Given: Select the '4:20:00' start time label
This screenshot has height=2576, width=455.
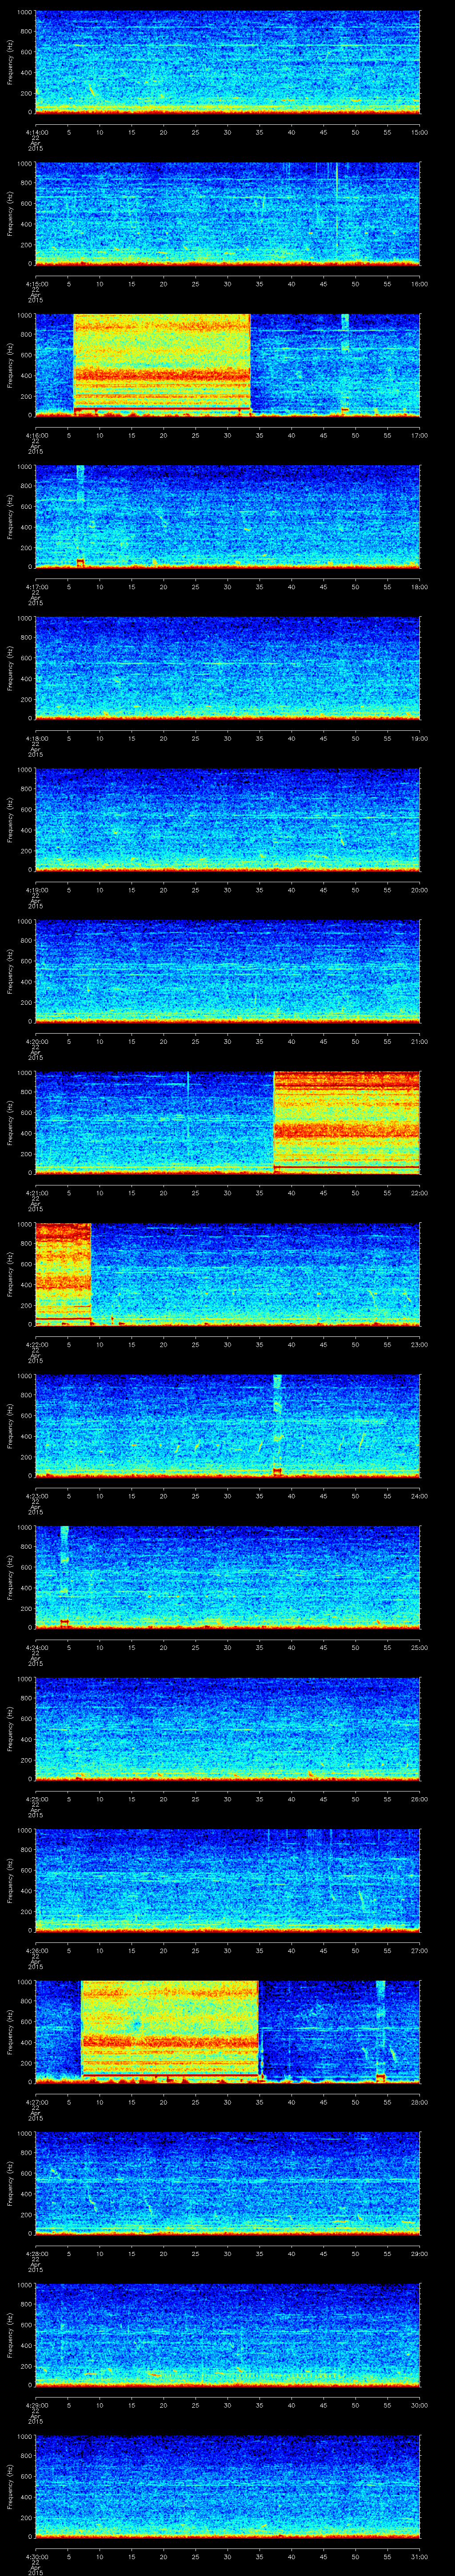Looking at the screenshot, I should pos(36,1041).
